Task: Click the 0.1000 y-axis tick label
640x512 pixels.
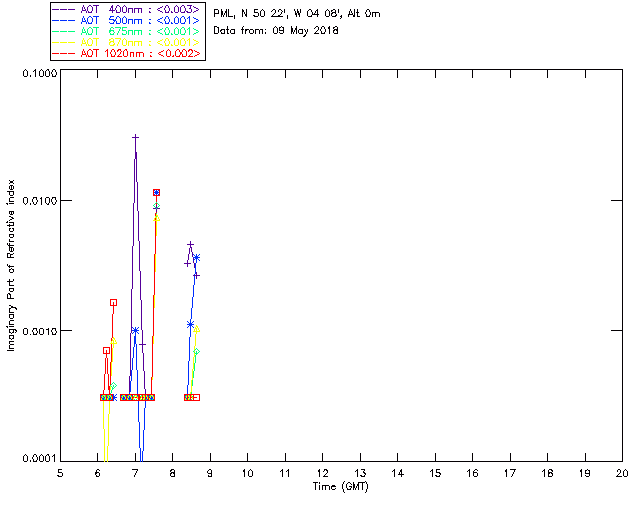Action: coord(38,74)
